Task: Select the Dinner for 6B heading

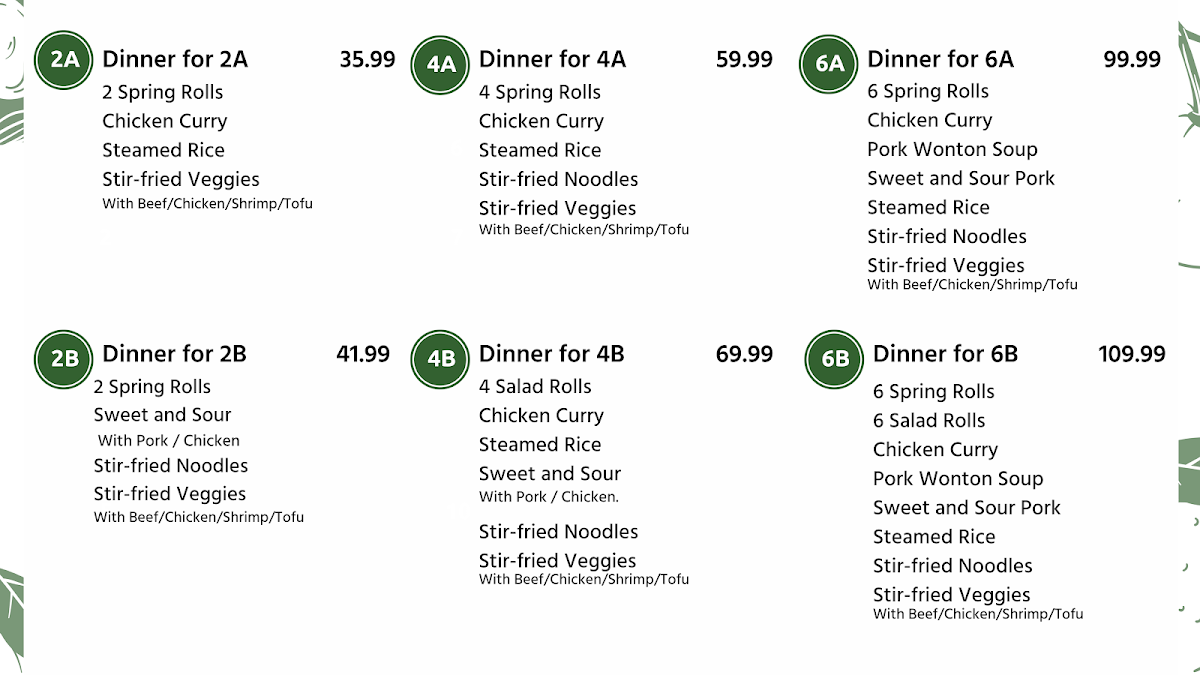Action: point(945,354)
